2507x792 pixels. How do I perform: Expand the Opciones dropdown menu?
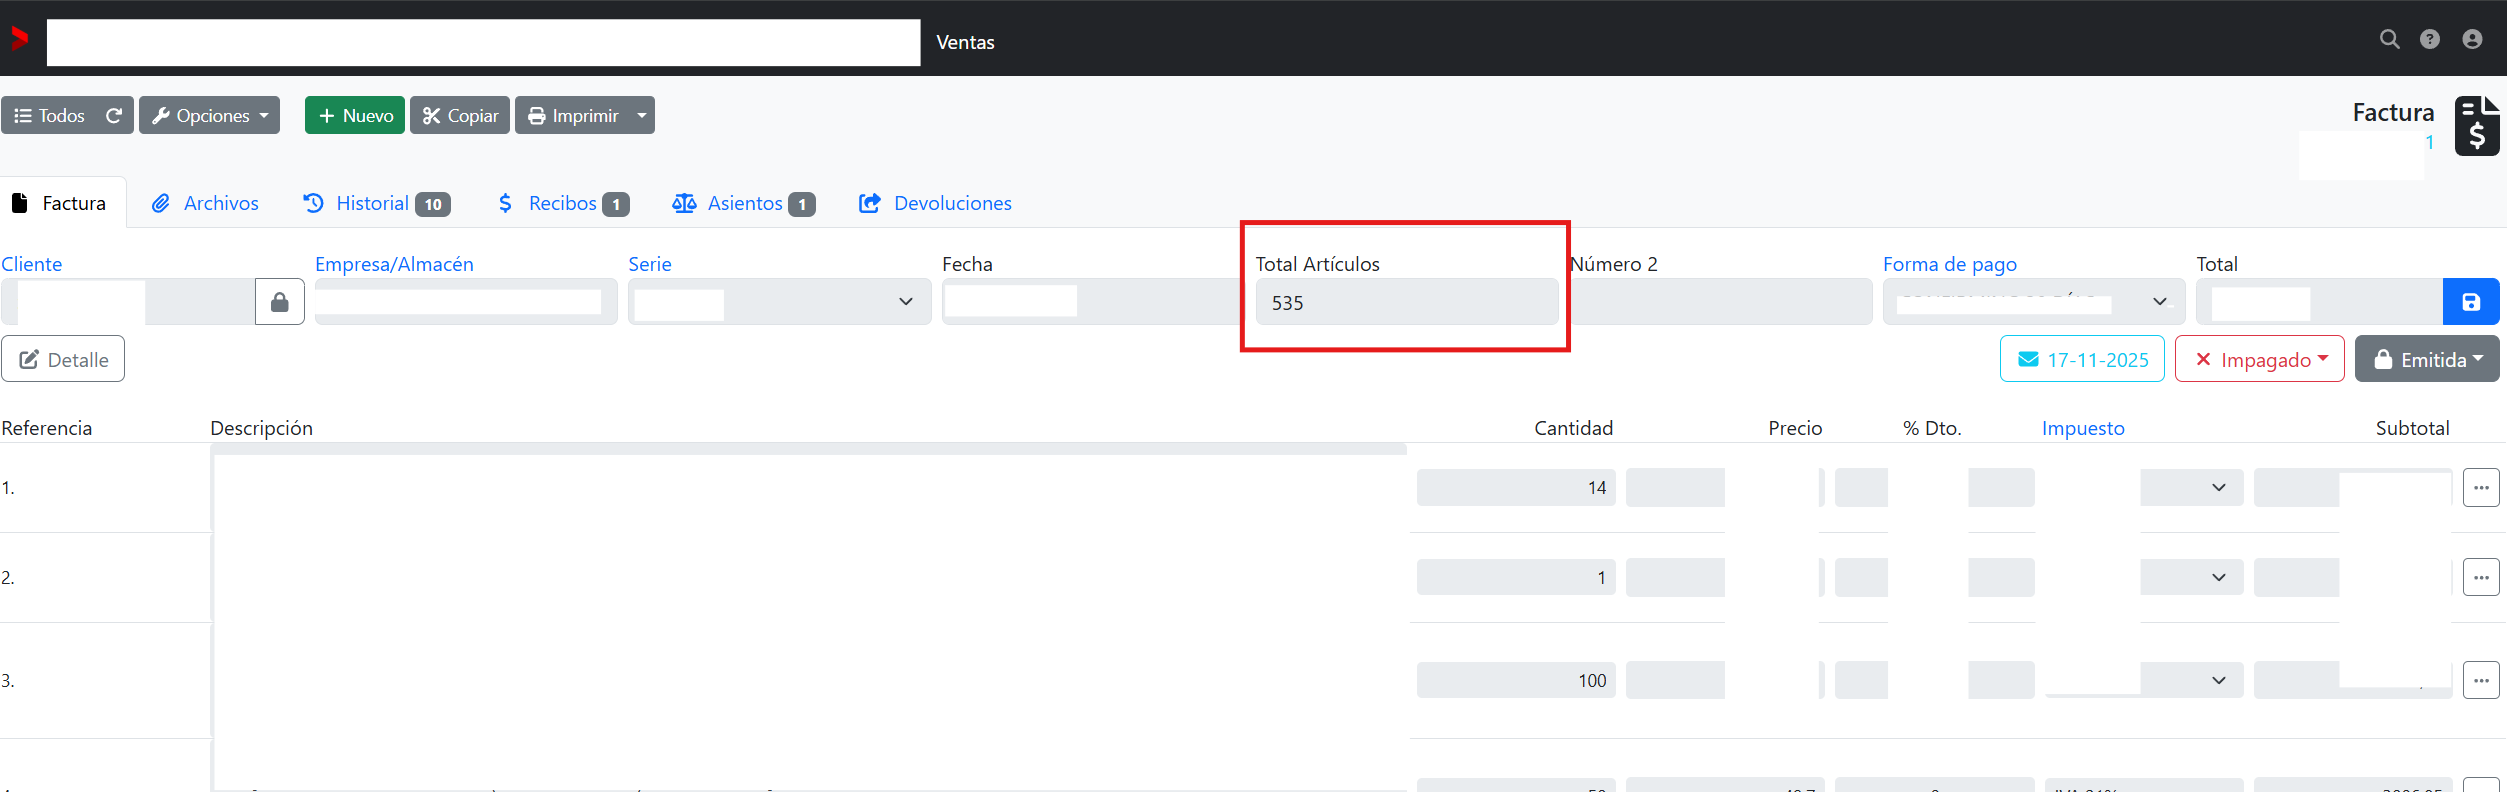tap(209, 116)
